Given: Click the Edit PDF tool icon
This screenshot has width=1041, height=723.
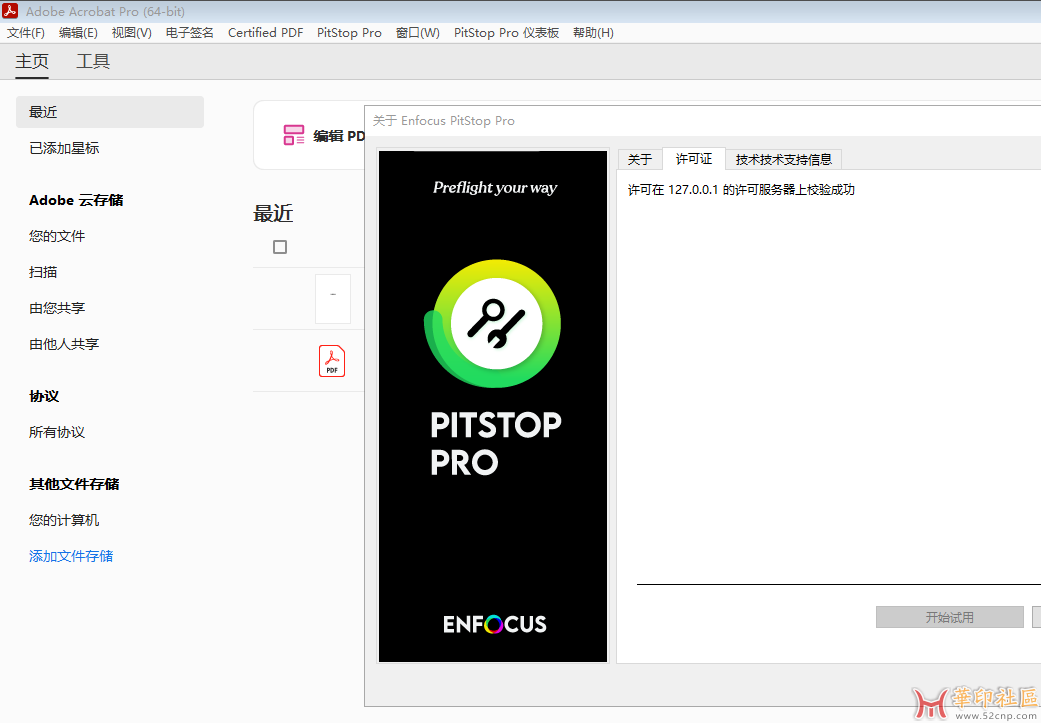Looking at the screenshot, I should pos(293,135).
